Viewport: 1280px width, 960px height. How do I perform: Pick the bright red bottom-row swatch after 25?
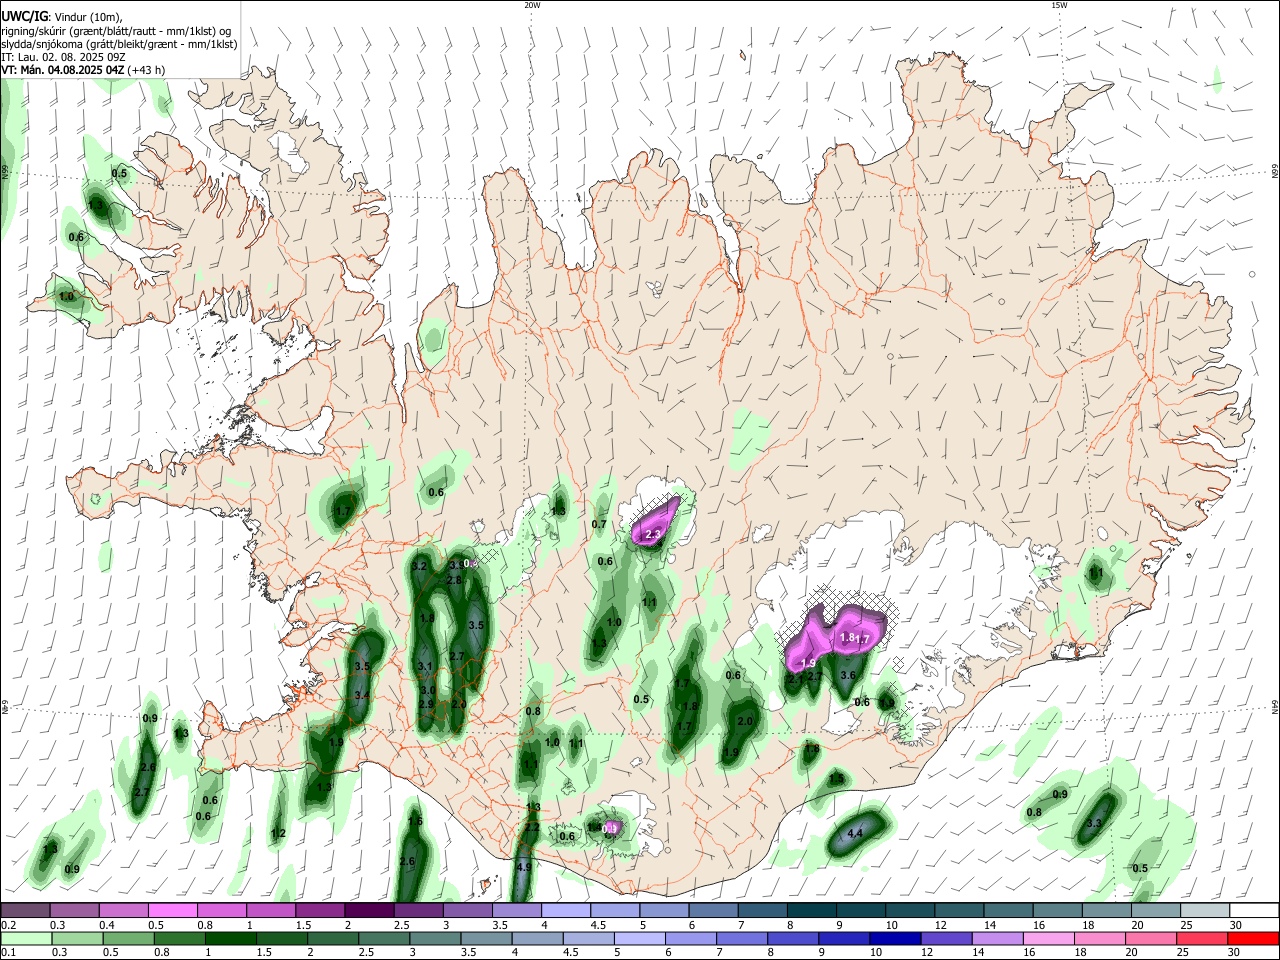[x=1253, y=938]
